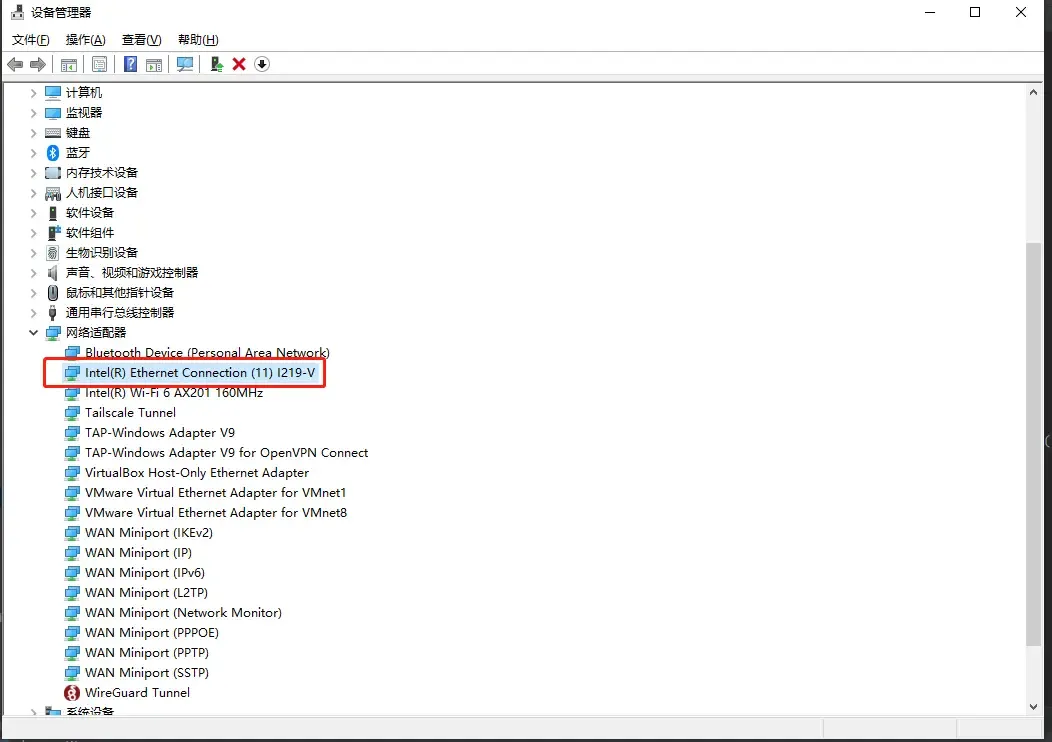Select WAN Miniport (PPPOE)
This screenshot has height=742, width=1052.
point(152,633)
